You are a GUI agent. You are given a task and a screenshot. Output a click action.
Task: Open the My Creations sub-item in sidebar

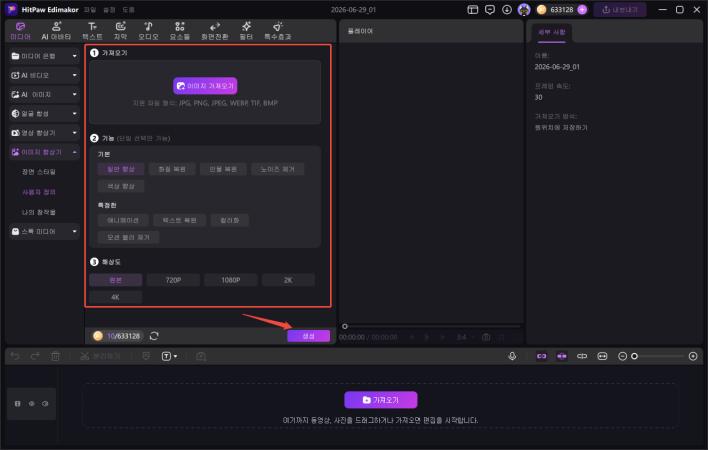click(x=39, y=212)
